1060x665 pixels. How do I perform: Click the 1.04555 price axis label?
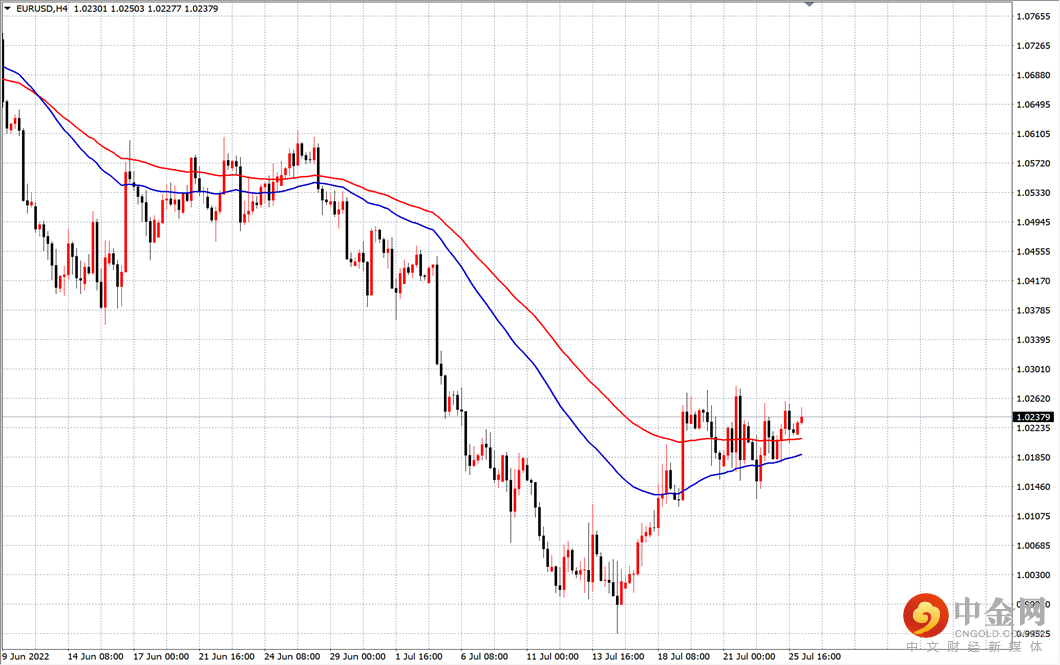pos(1034,251)
